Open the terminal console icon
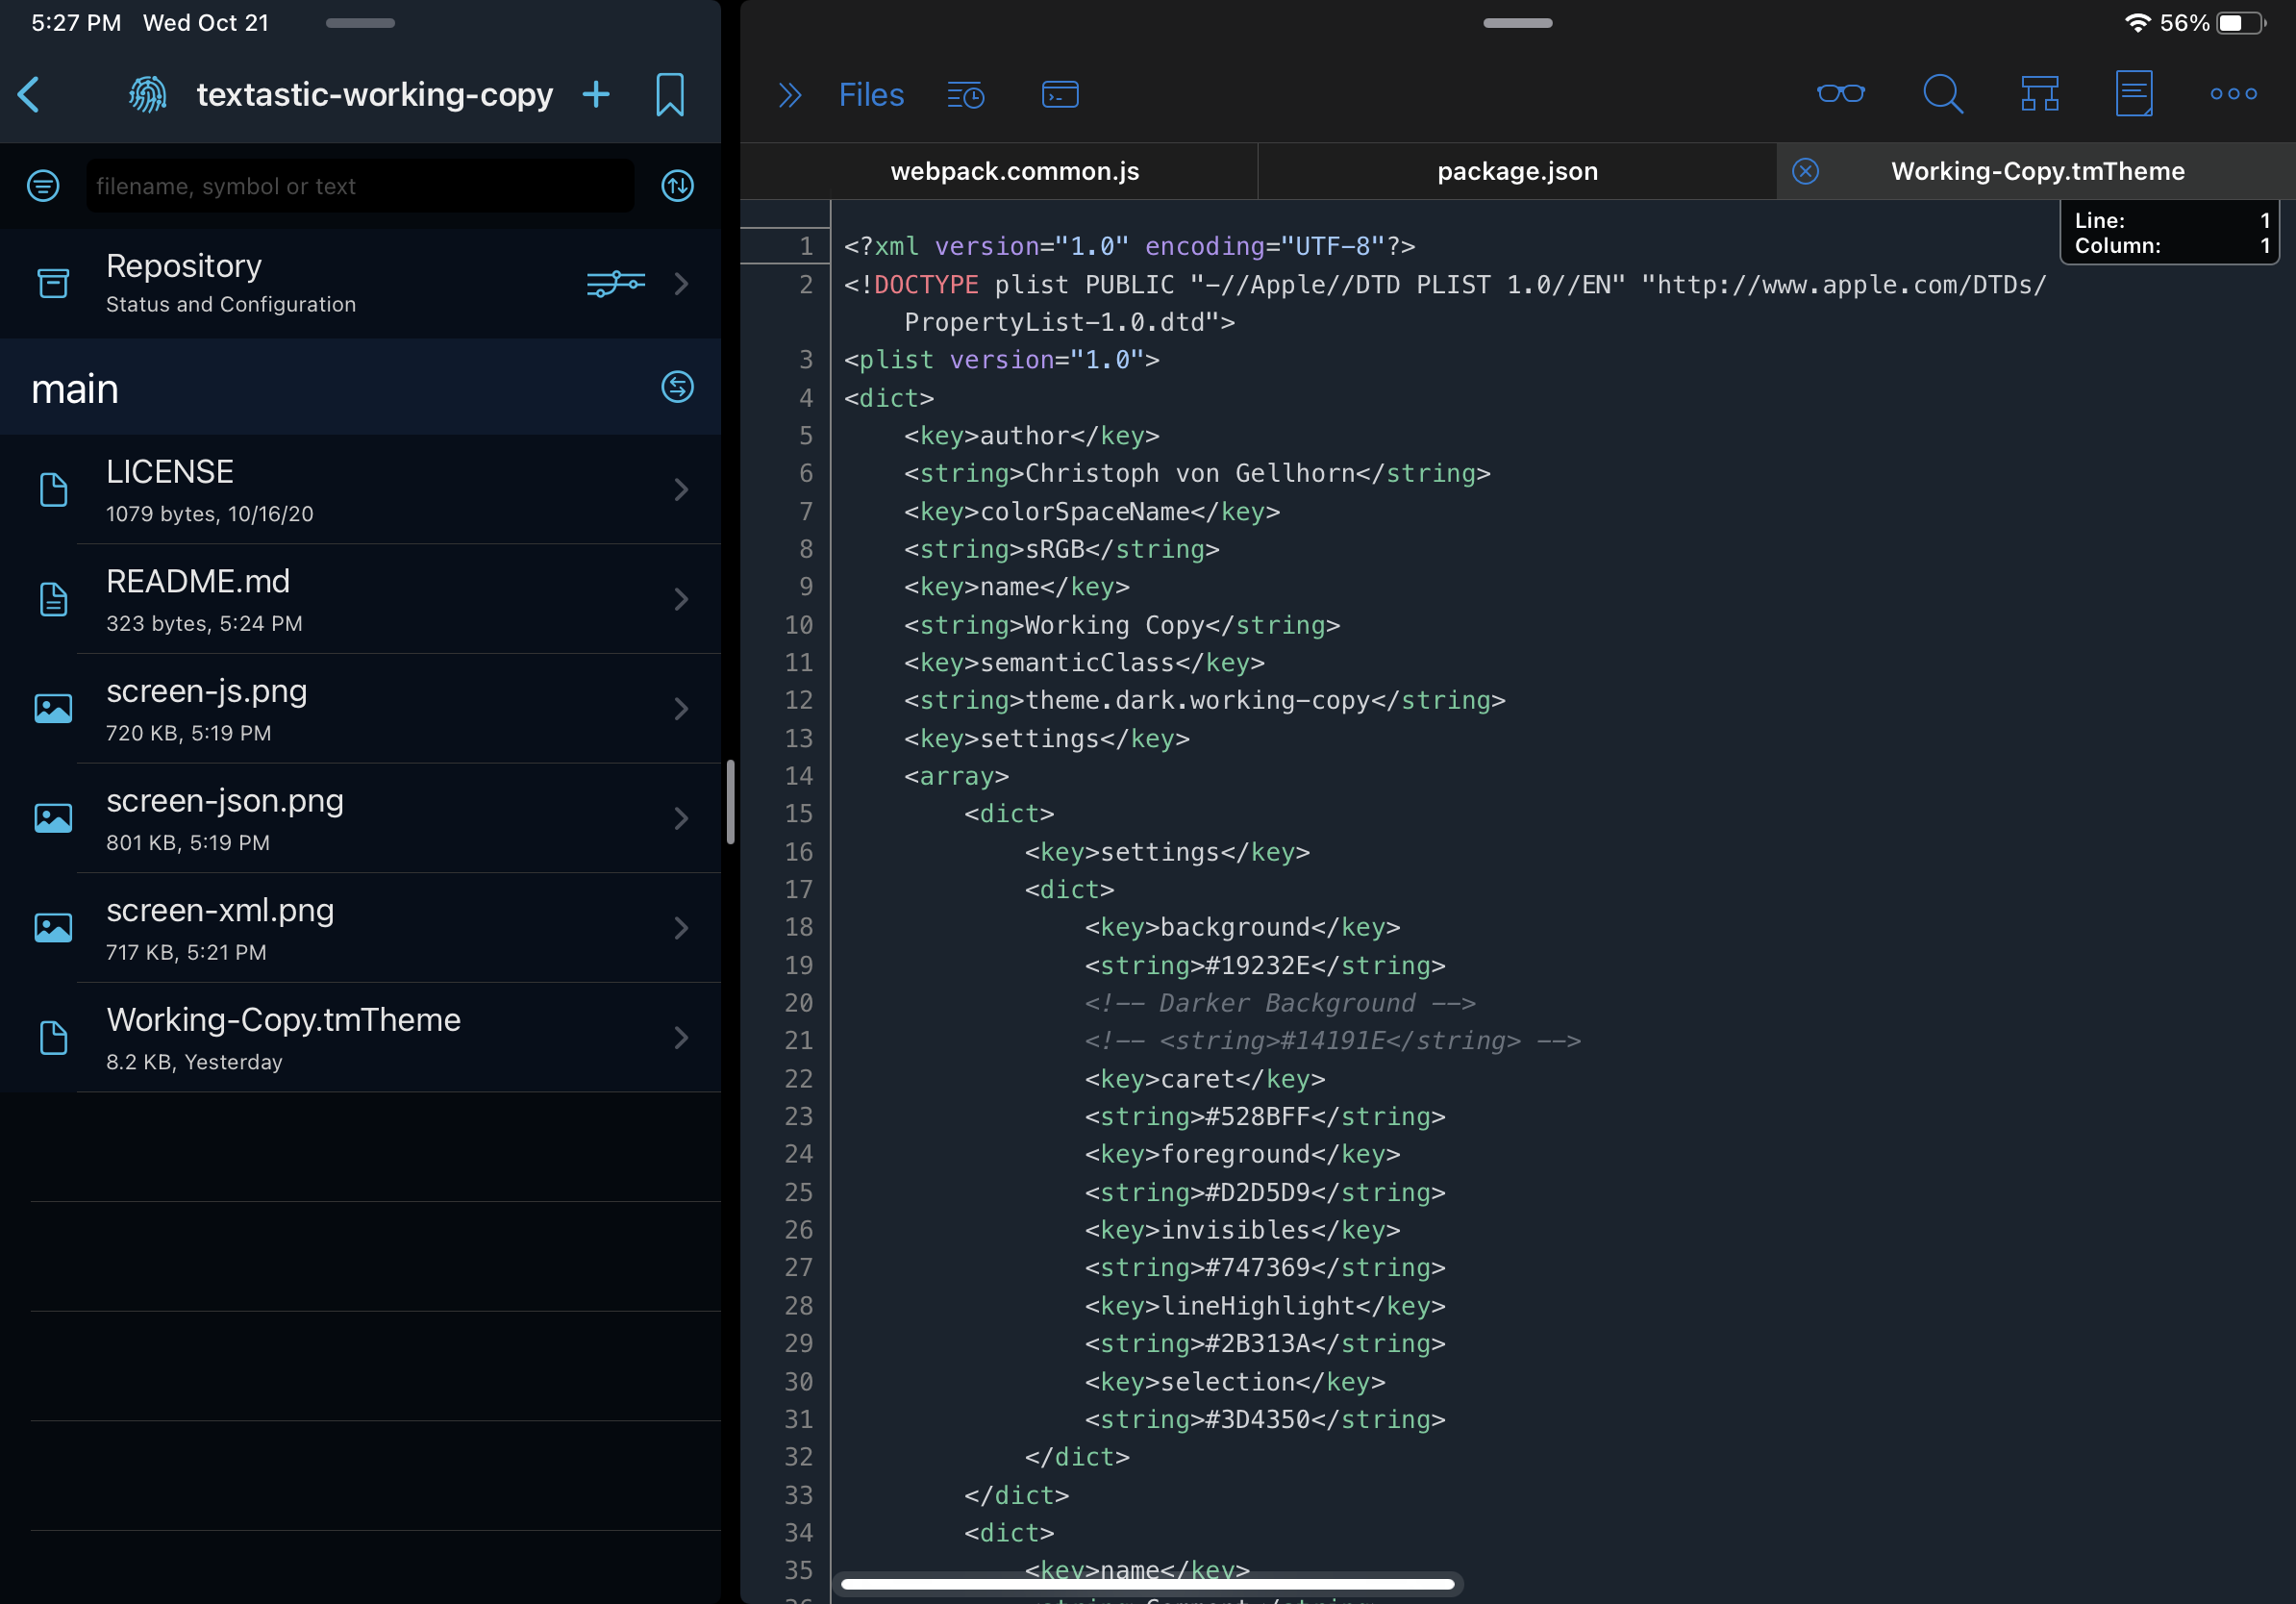The image size is (2296, 1604). [1060, 95]
